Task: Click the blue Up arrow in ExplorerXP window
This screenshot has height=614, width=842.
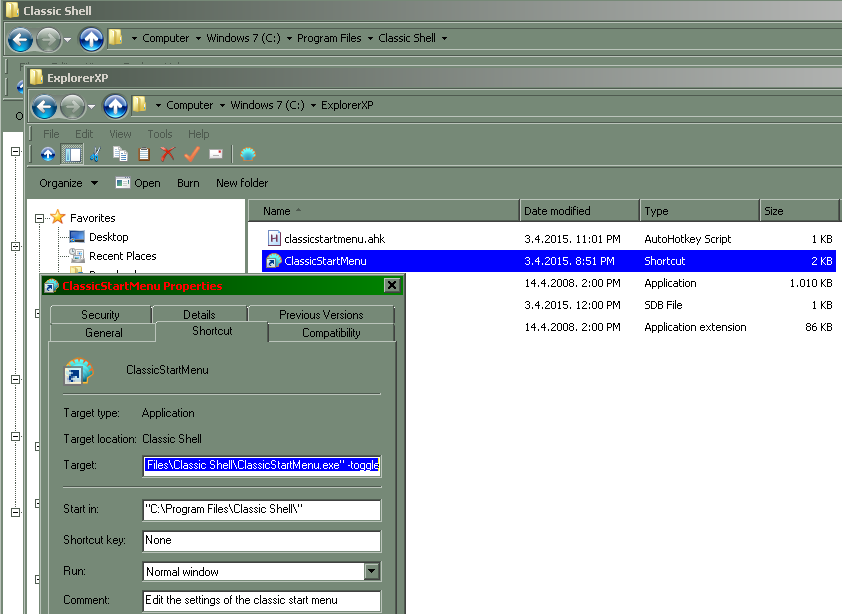Action: [115, 106]
